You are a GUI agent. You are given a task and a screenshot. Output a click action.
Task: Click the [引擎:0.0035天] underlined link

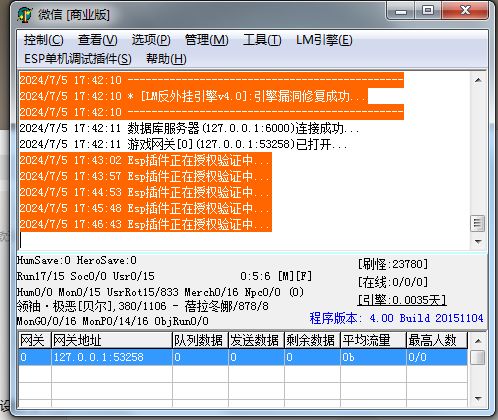click(402, 300)
